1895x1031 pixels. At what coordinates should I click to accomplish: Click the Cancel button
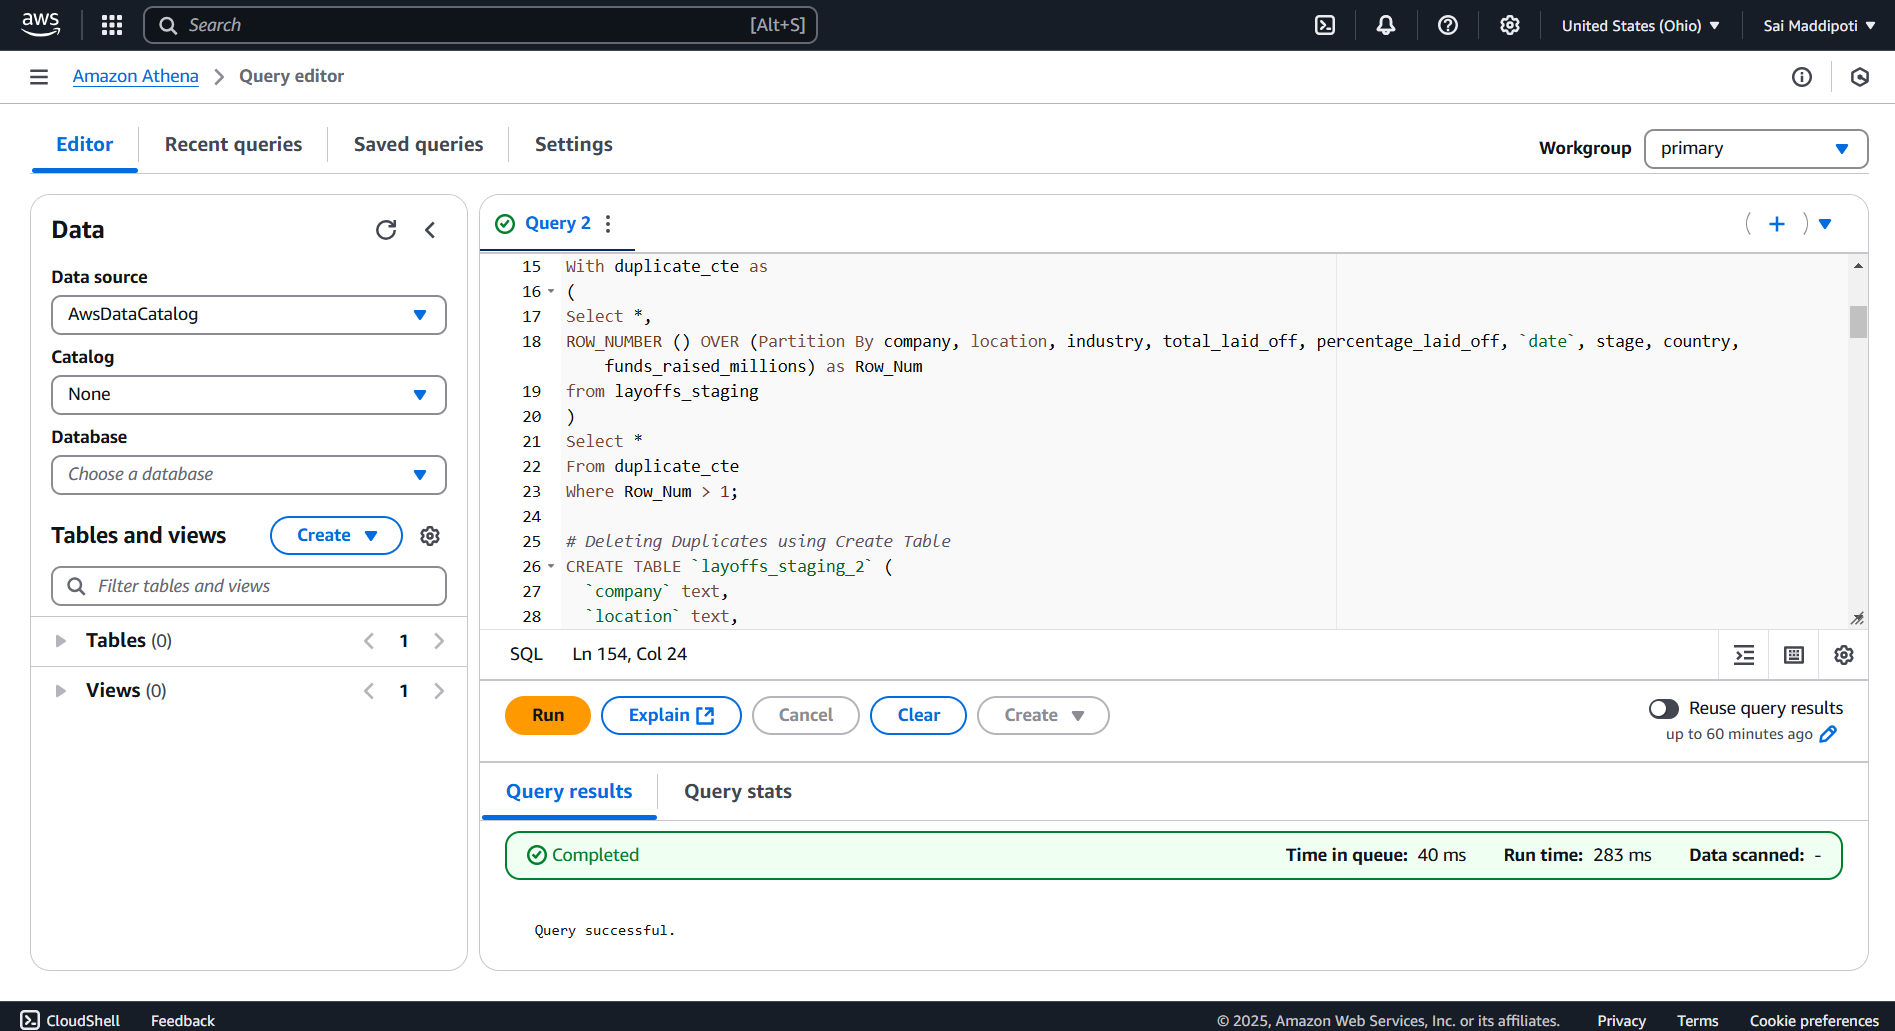(x=806, y=716)
